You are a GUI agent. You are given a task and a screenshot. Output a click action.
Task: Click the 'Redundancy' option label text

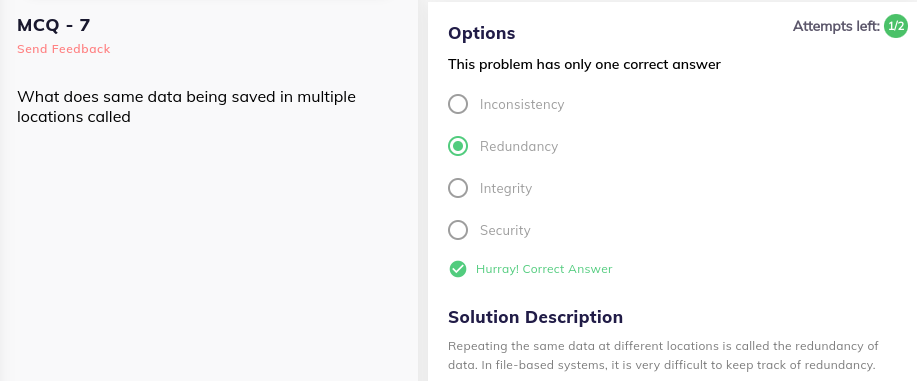pyautogui.click(x=519, y=146)
